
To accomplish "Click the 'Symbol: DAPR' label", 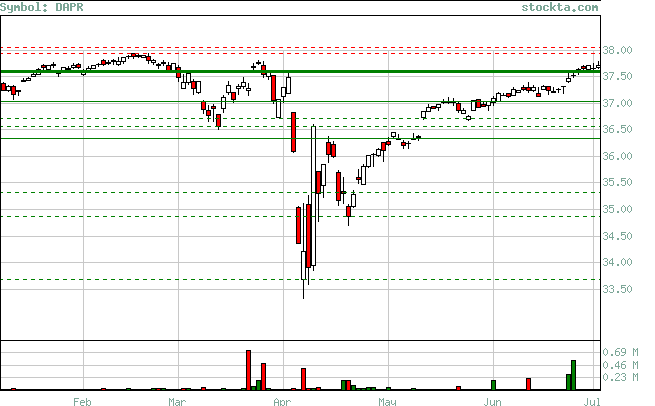I will pyautogui.click(x=41, y=7).
